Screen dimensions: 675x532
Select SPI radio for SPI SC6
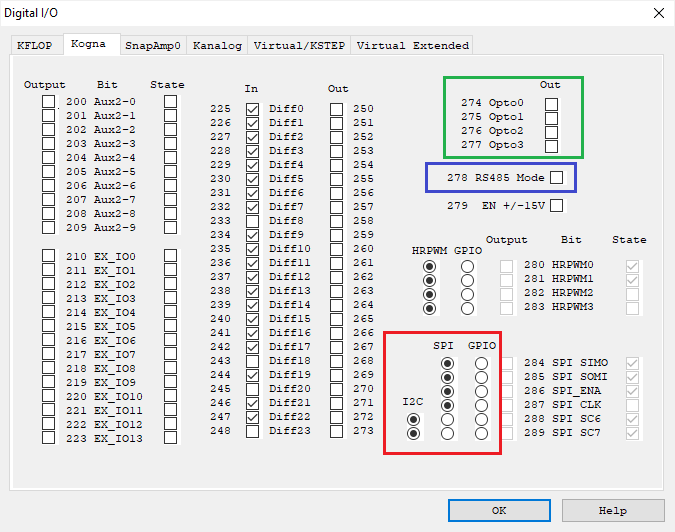pos(447,420)
